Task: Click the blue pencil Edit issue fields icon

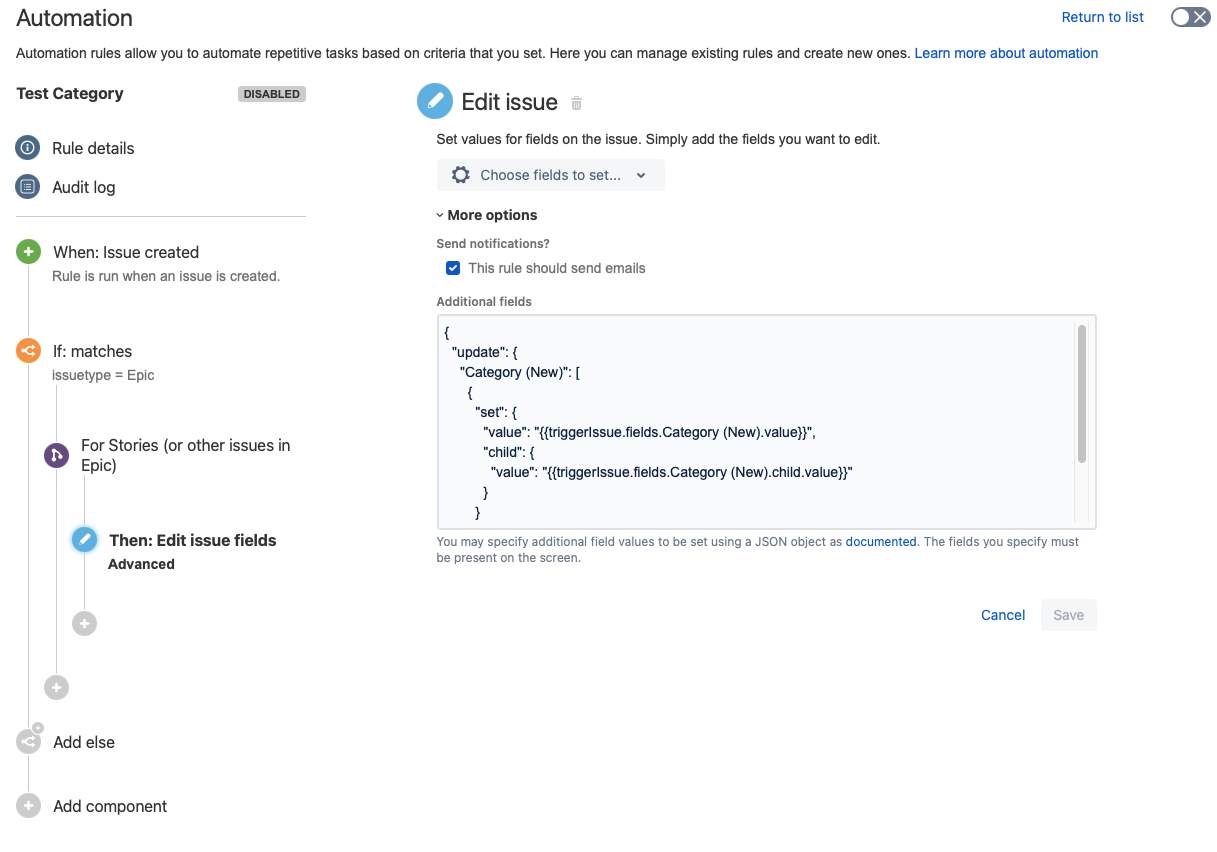Action: click(84, 540)
